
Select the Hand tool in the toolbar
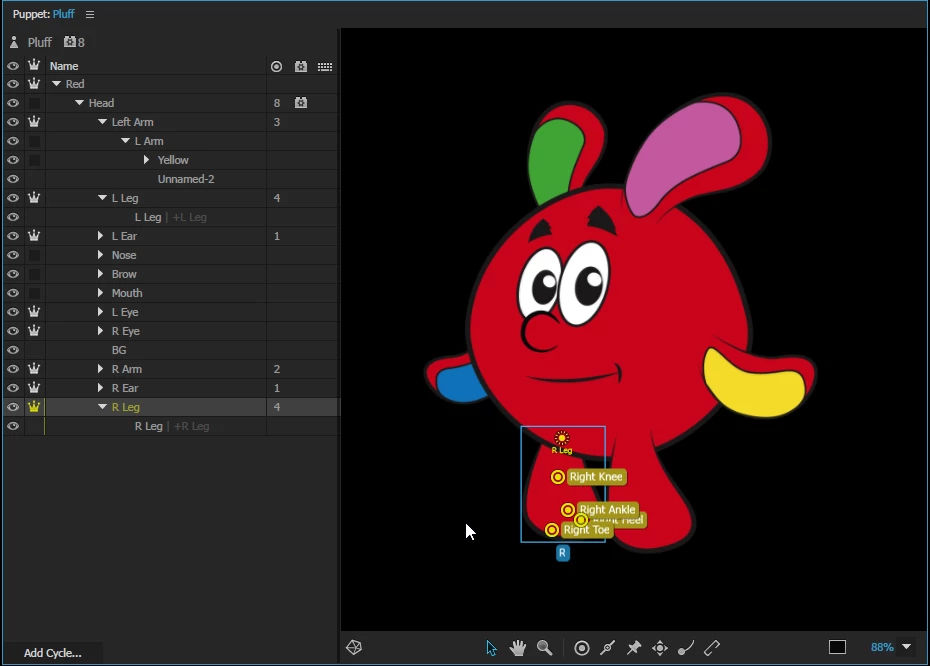518,648
